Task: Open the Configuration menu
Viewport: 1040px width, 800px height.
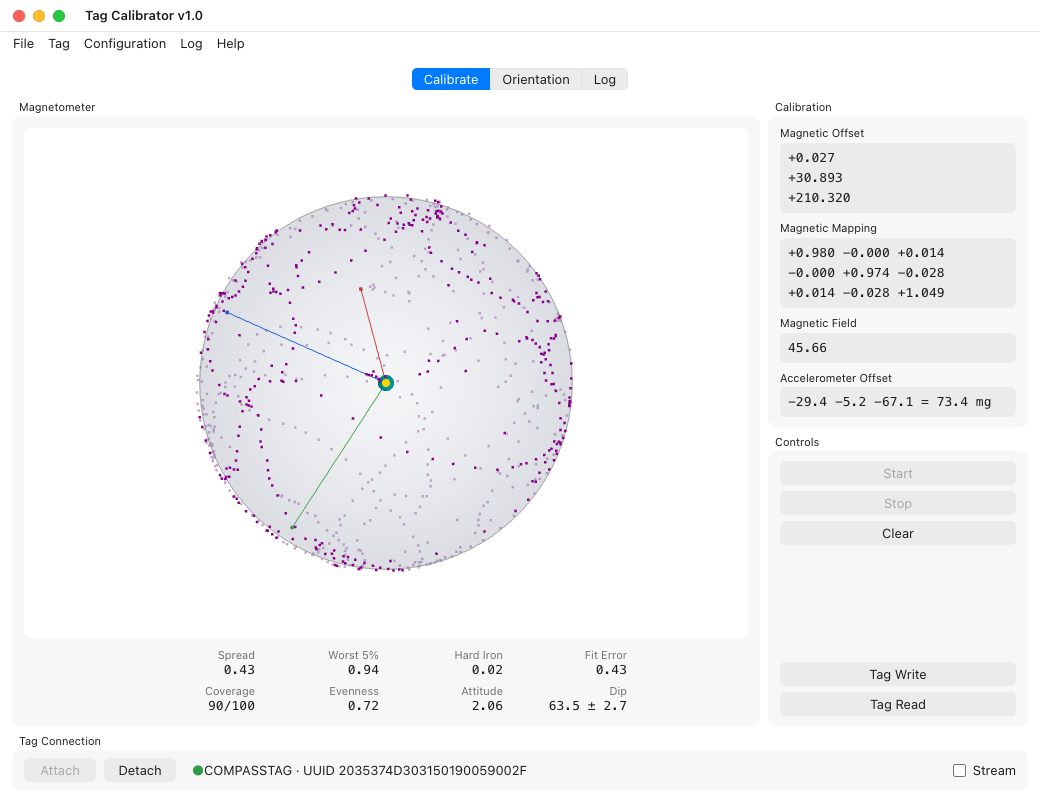Action: click(x=125, y=44)
